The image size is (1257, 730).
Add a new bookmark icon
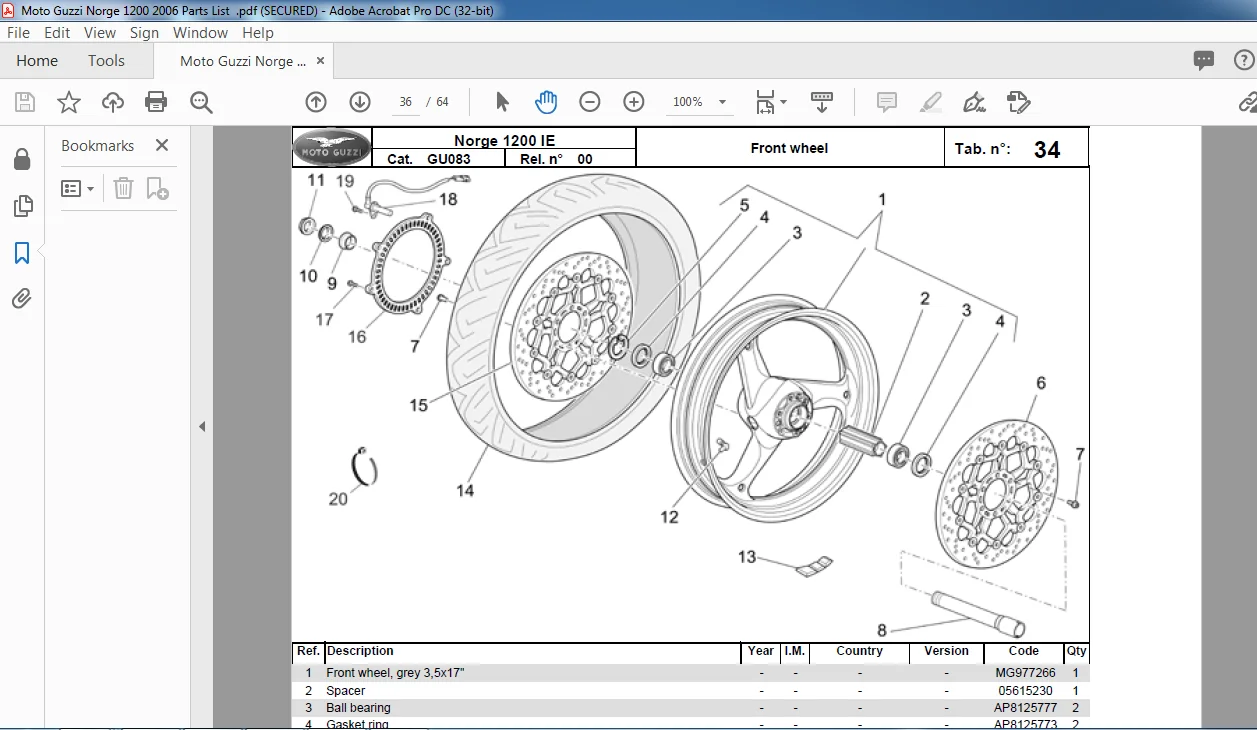(x=158, y=188)
